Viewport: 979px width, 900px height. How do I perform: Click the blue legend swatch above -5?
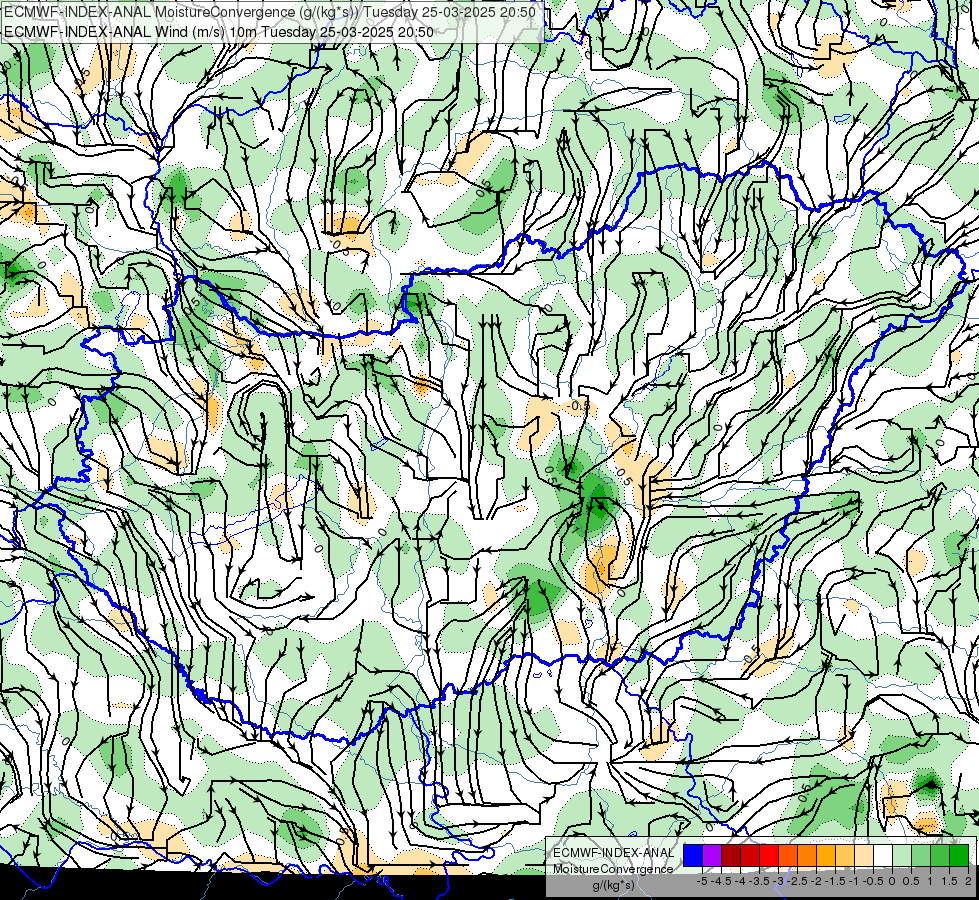[693, 855]
